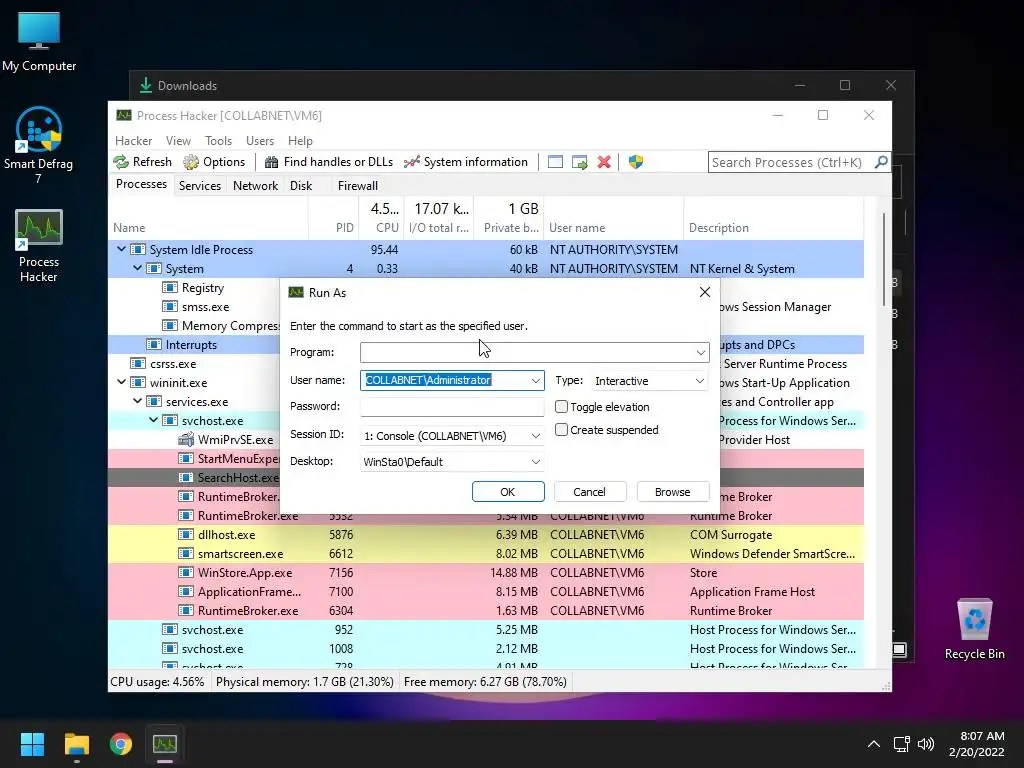Select the WinStore.App.exe process row
The height and width of the screenshot is (768, 1024).
pos(486,572)
